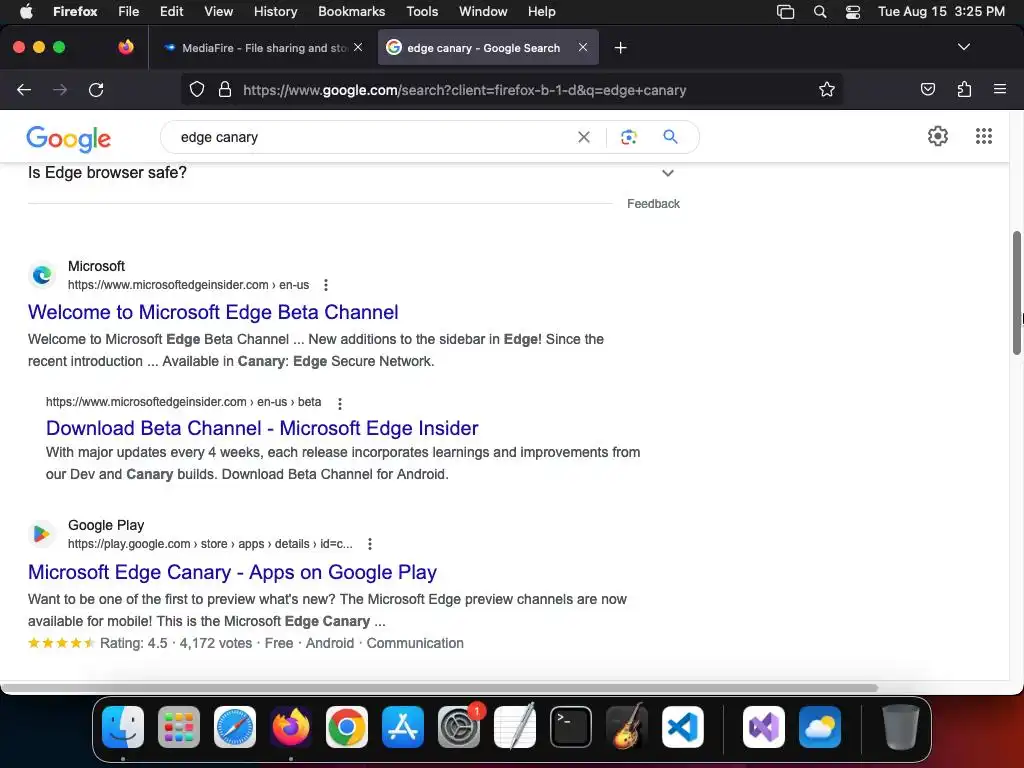Launch Finder from the dock
Screen dimensions: 1024x768
(x=123, y=727)
